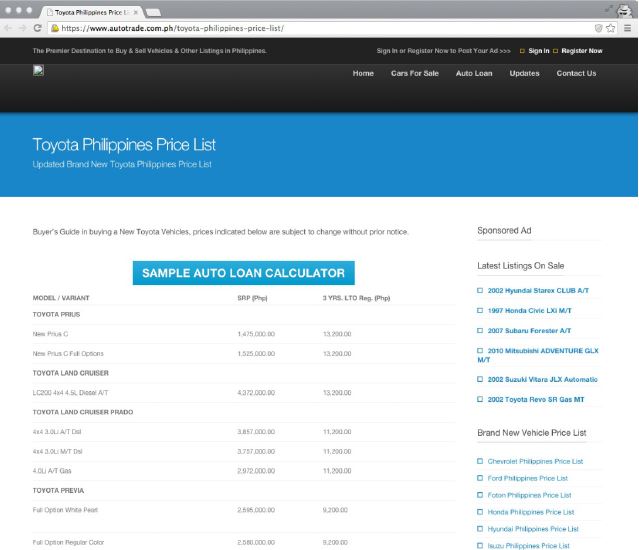Screen dimensions: 639x550
Task: Open Isuzu Philippines Price List link
Action: (x=528, y=546)
